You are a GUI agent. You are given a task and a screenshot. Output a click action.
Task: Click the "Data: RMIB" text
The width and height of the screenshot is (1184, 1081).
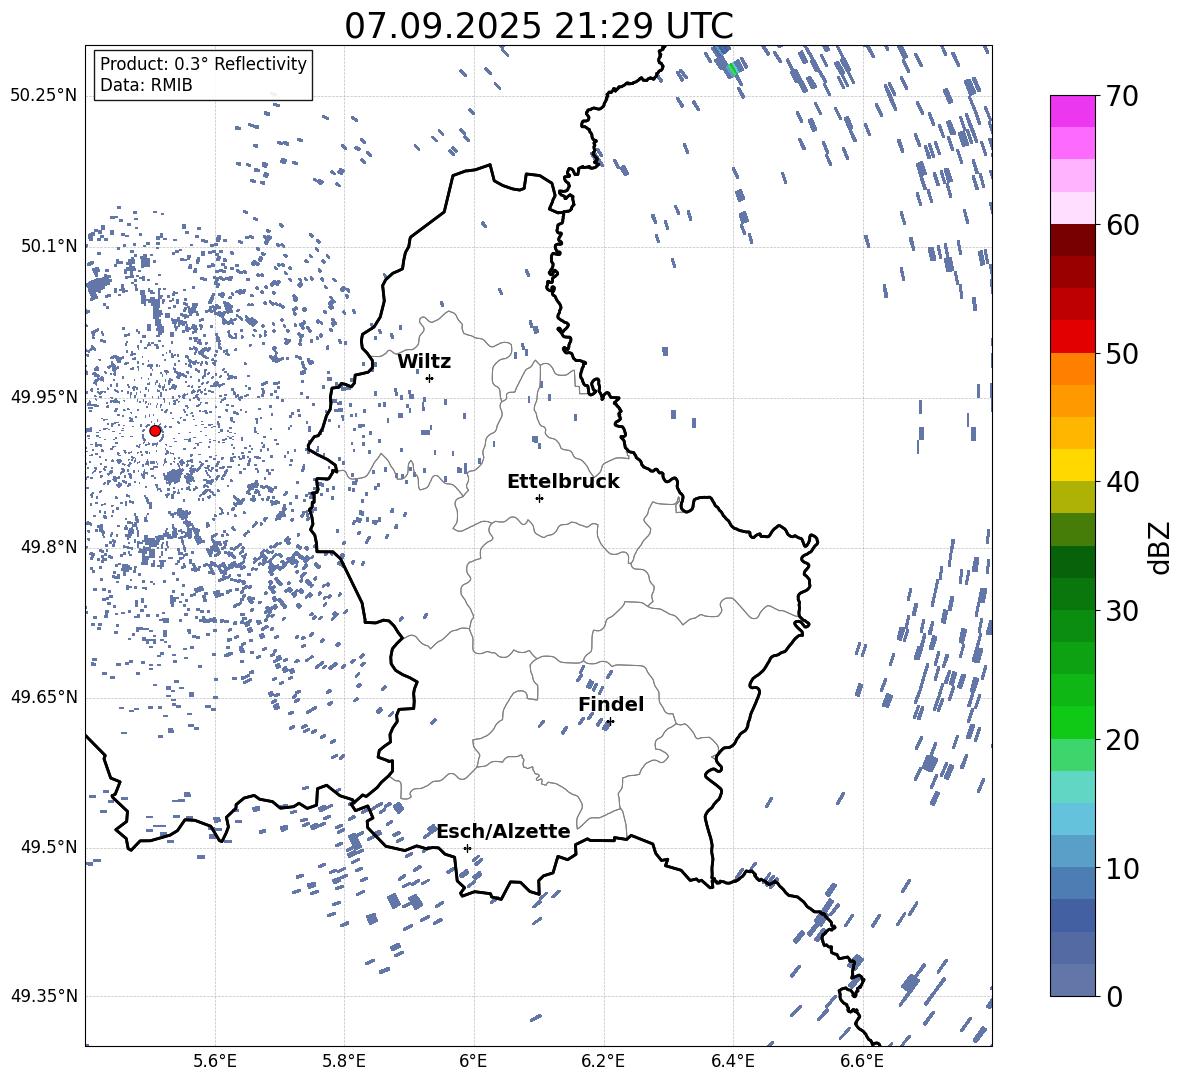[x=146, y=85]
